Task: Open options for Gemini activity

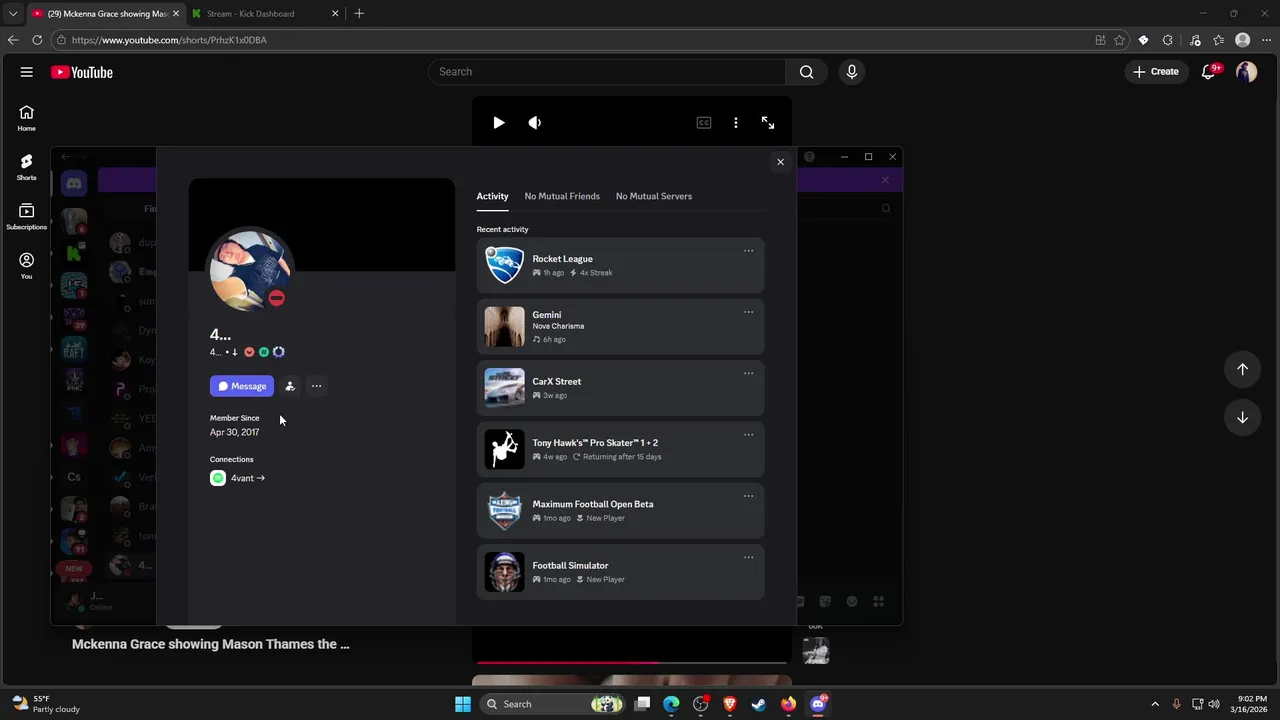Action: click(x=748, y=312)
